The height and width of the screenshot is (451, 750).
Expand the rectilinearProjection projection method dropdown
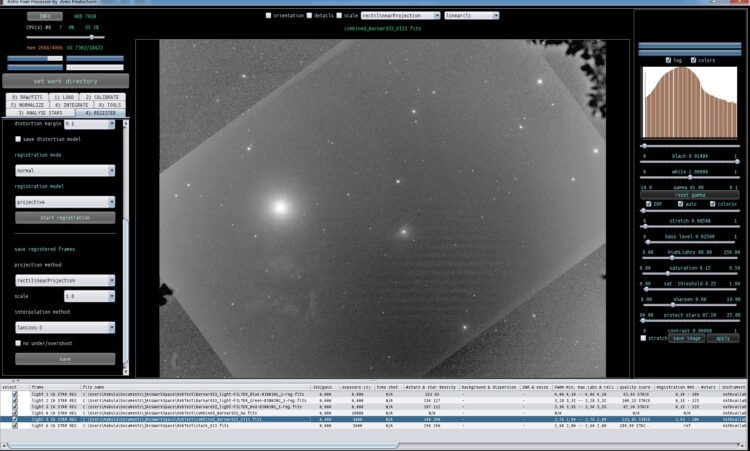[x=65, y=280]
